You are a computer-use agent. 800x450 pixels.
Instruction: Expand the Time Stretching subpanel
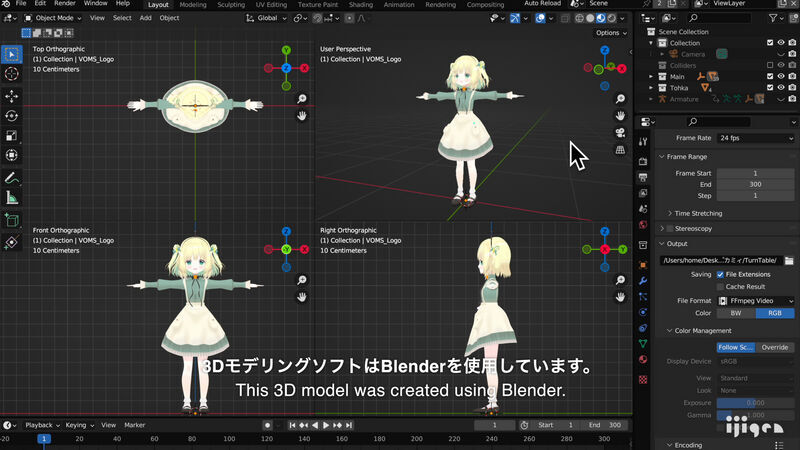[698, 213]
